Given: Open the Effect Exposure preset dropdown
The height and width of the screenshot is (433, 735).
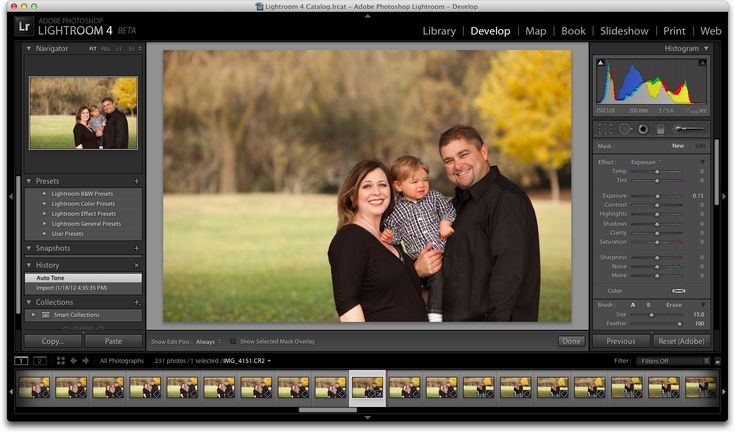Looking at the screenshot, I should [646, 162].
